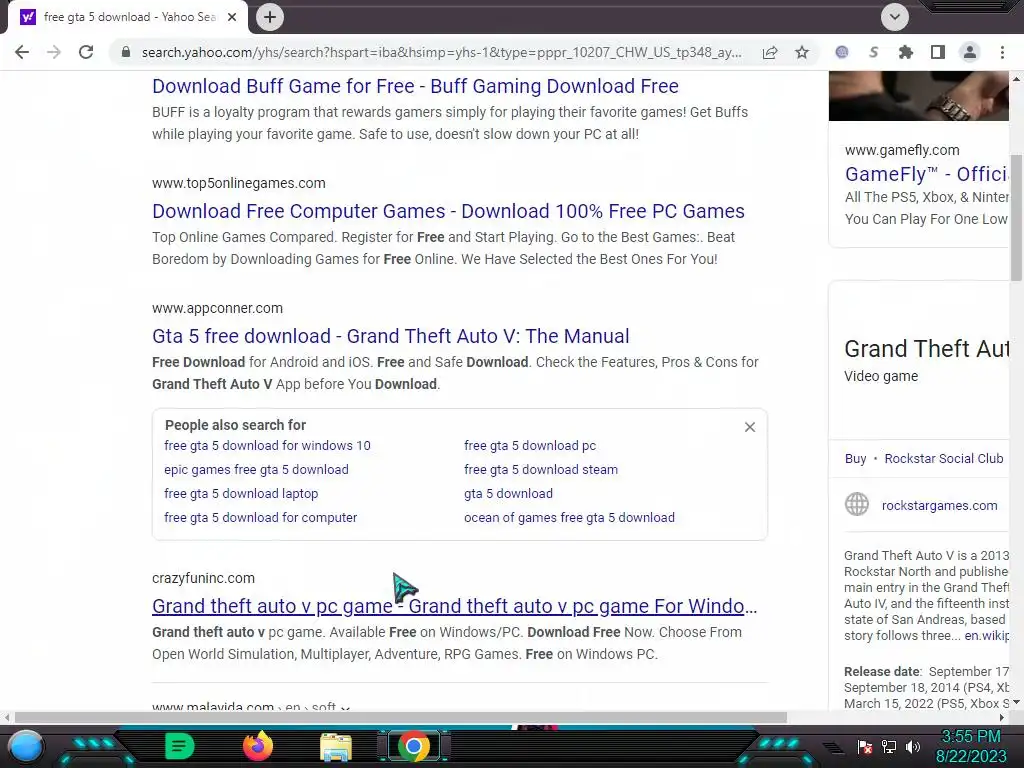Viewport: 1024px width, 768px height.
Task: Click the scroll down arrow
Action: point(1016,703)
